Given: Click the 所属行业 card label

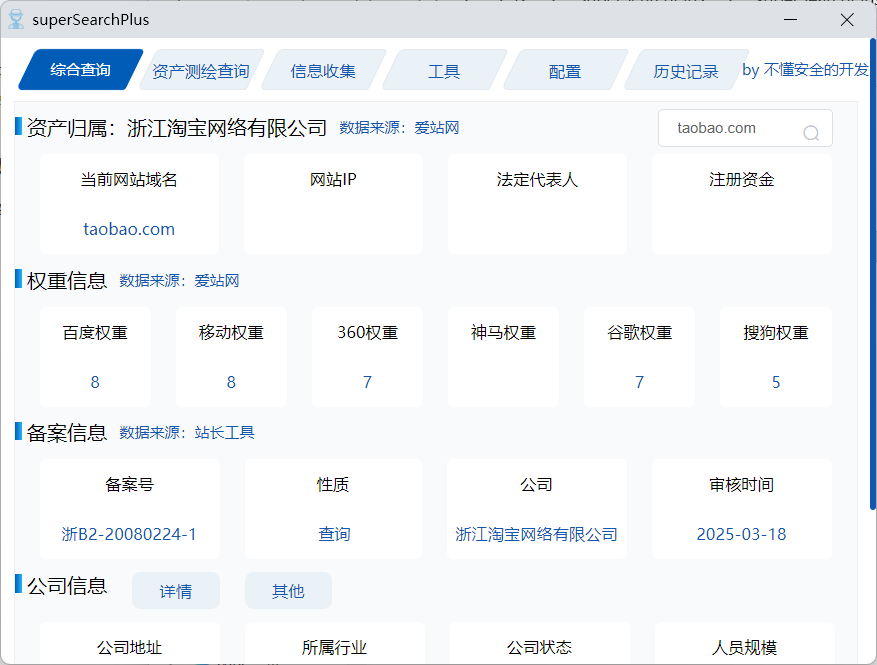Looking at the screenshot, I should click(334, 648).
